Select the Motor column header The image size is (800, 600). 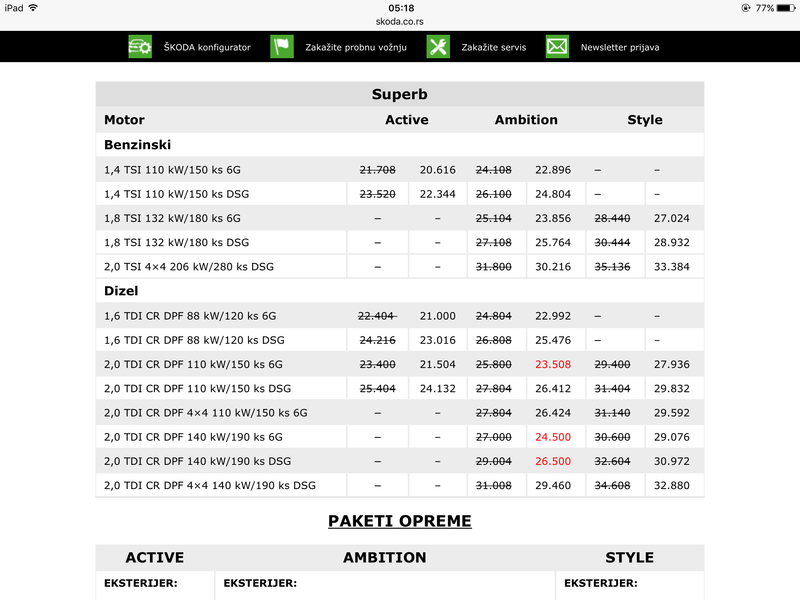[124, 120]
